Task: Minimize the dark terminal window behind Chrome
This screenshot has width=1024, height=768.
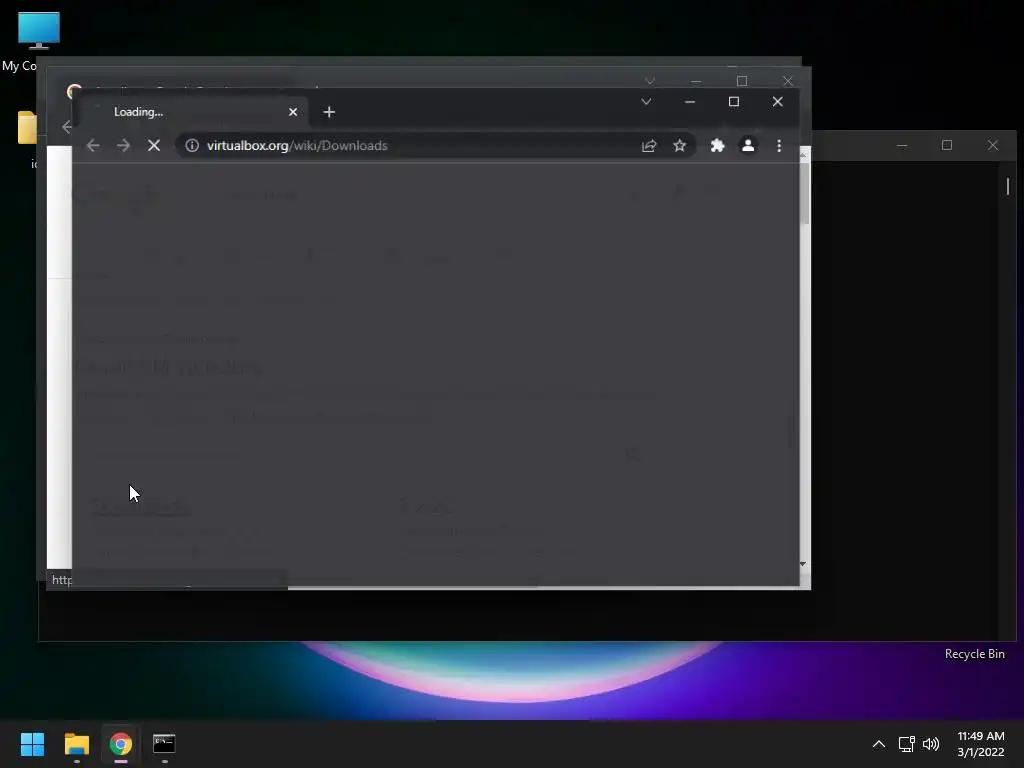Action: (902, 146)
